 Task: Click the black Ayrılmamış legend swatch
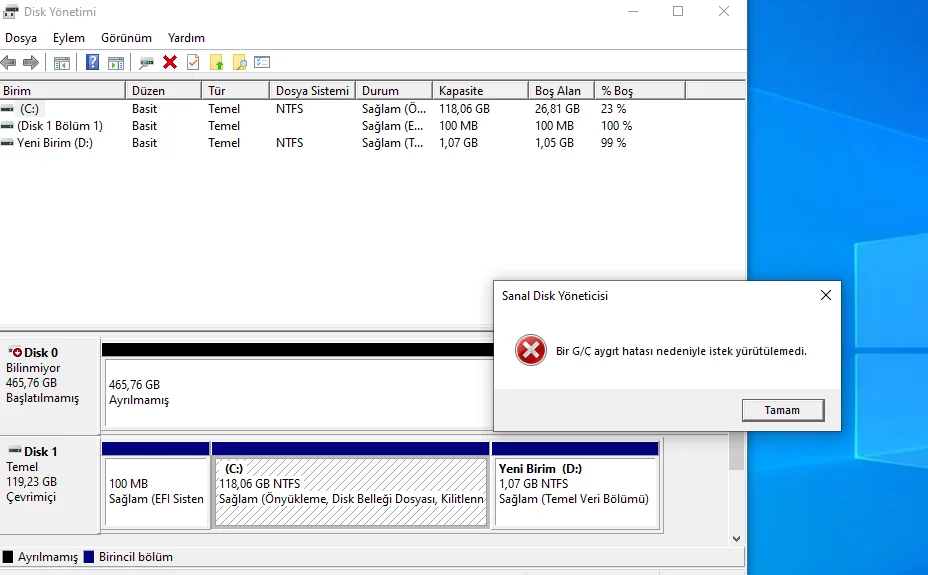click(x=8, y=557)
